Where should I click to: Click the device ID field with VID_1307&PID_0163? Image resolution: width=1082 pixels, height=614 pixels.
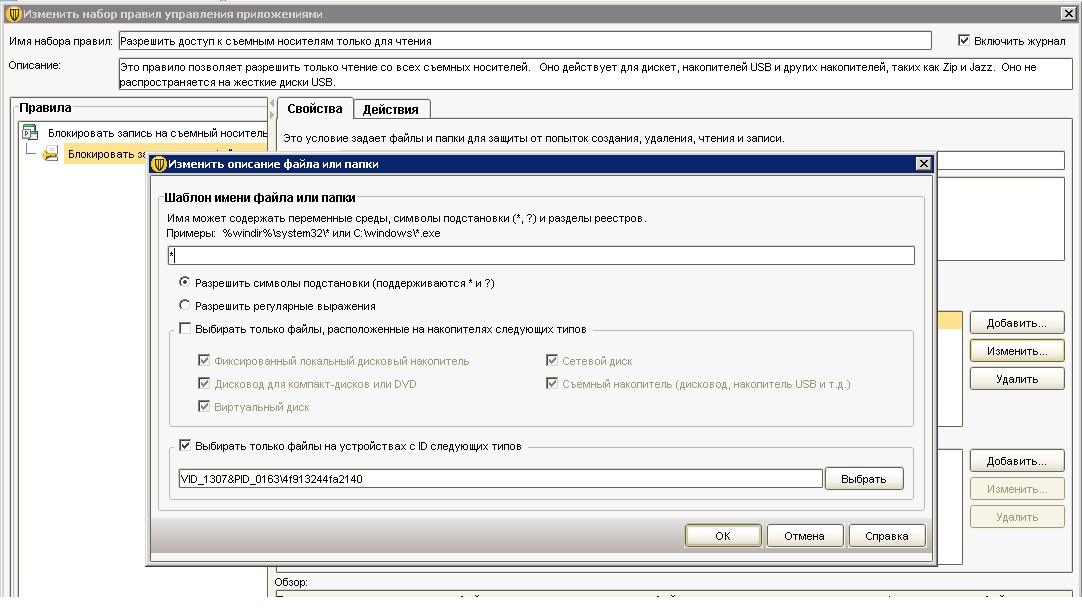500,479
